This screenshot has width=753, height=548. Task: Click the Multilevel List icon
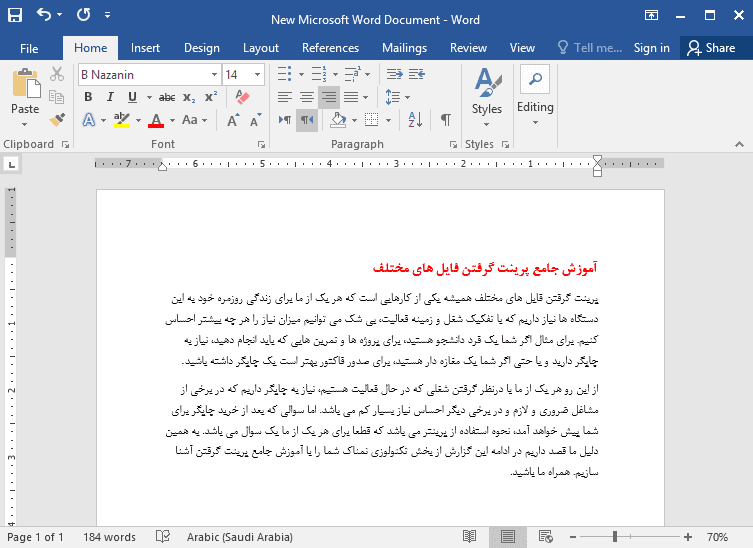(x=352, y=74)
